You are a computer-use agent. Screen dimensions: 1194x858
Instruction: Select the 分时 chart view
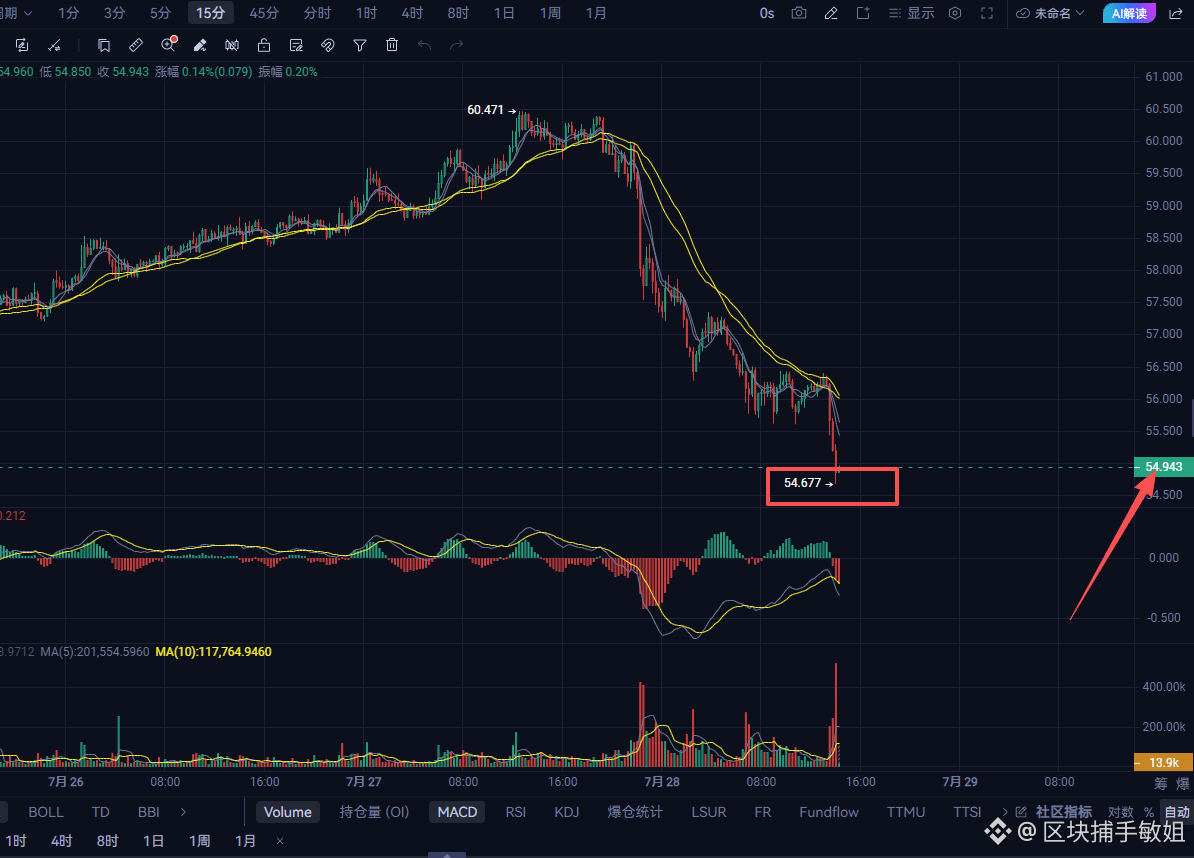click(317, 13)
